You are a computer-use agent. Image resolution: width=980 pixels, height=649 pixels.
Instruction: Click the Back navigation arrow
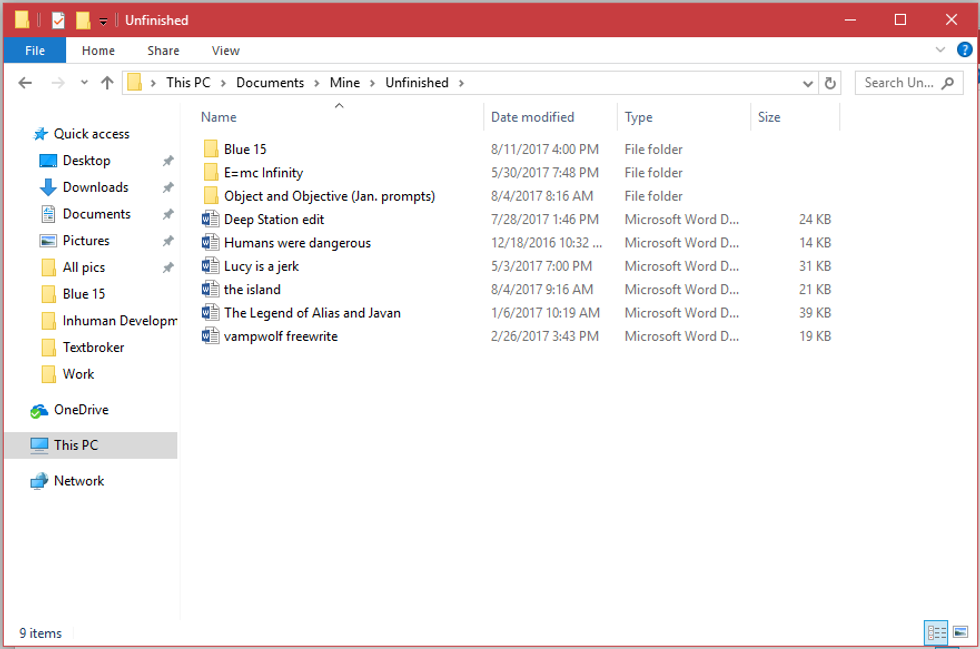coord(26,83)
